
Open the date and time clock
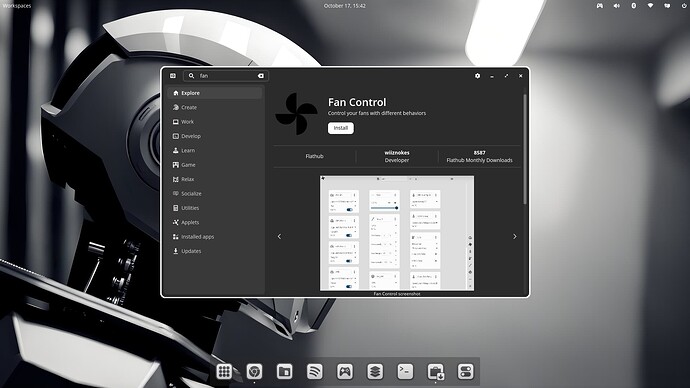(x=345, y=6)
